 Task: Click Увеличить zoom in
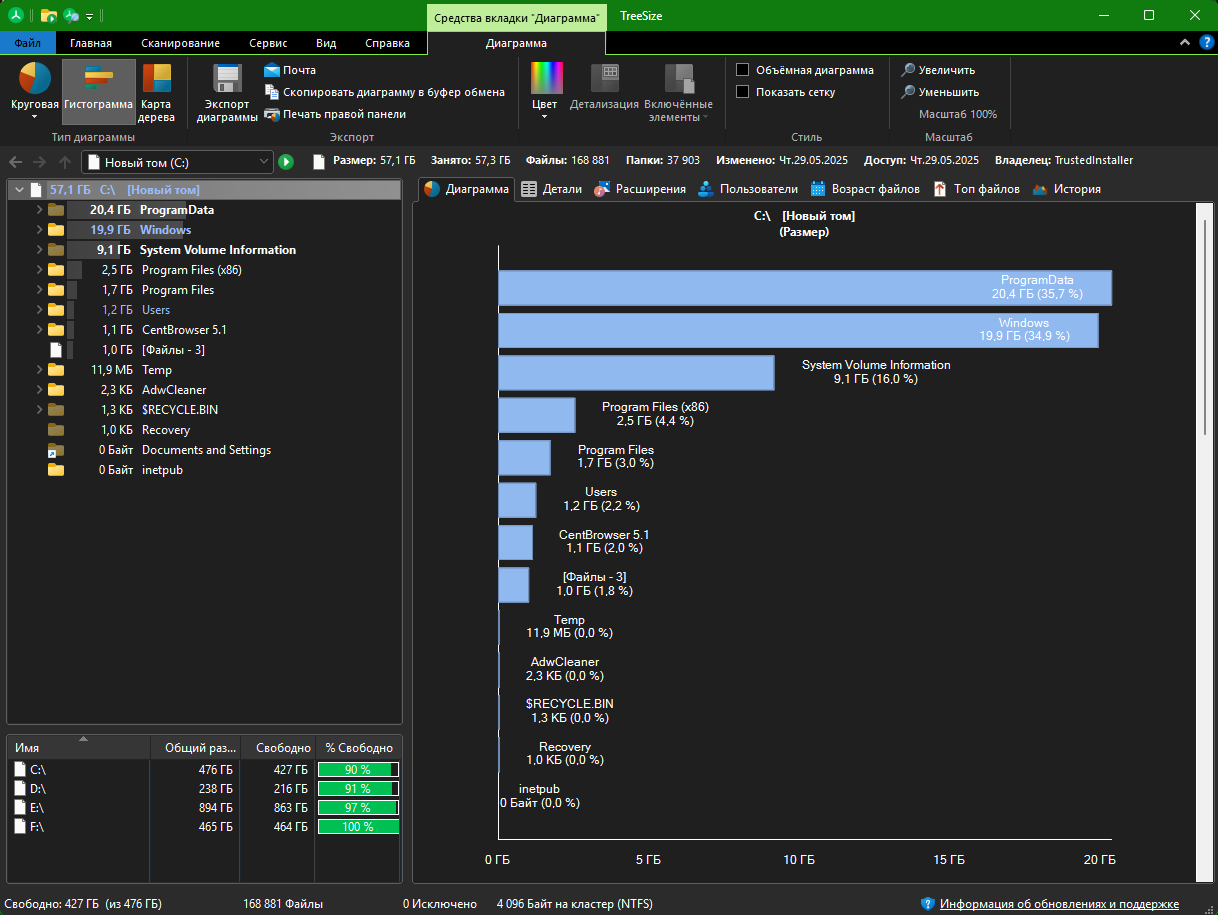(x=938, y=70)
